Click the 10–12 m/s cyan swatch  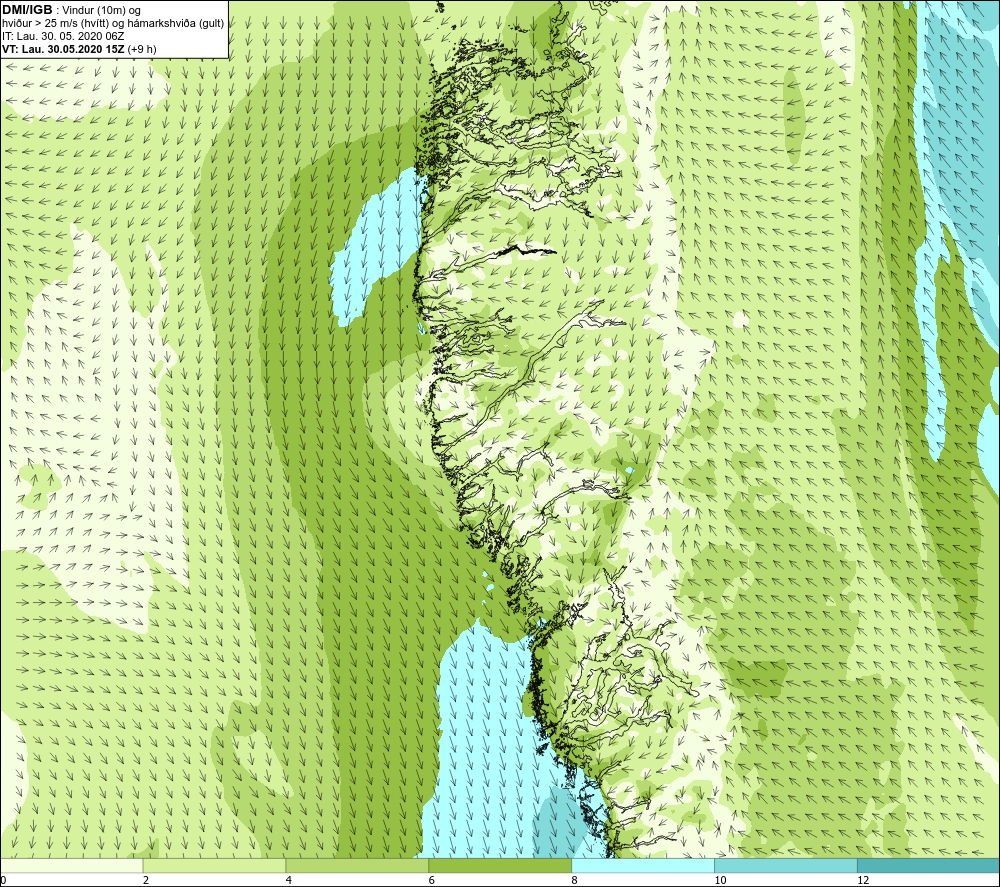pyautogui.click(x=786, y=865)
